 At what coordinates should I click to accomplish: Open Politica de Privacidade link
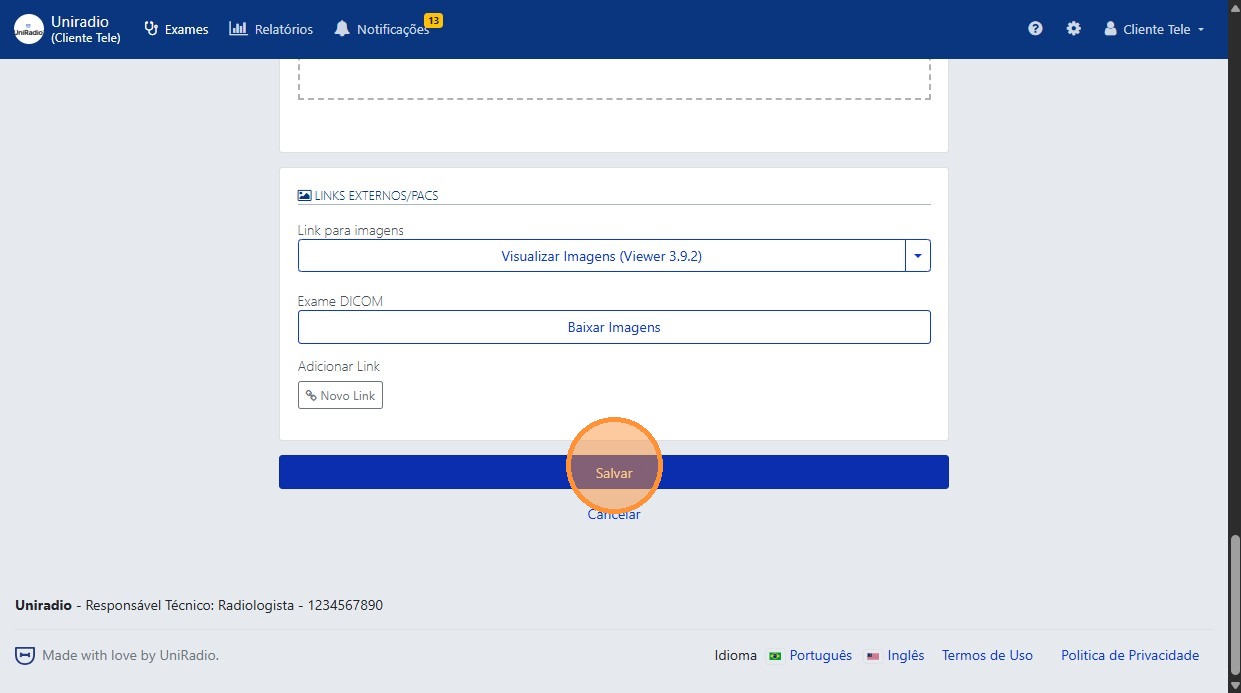[1129, 656]
